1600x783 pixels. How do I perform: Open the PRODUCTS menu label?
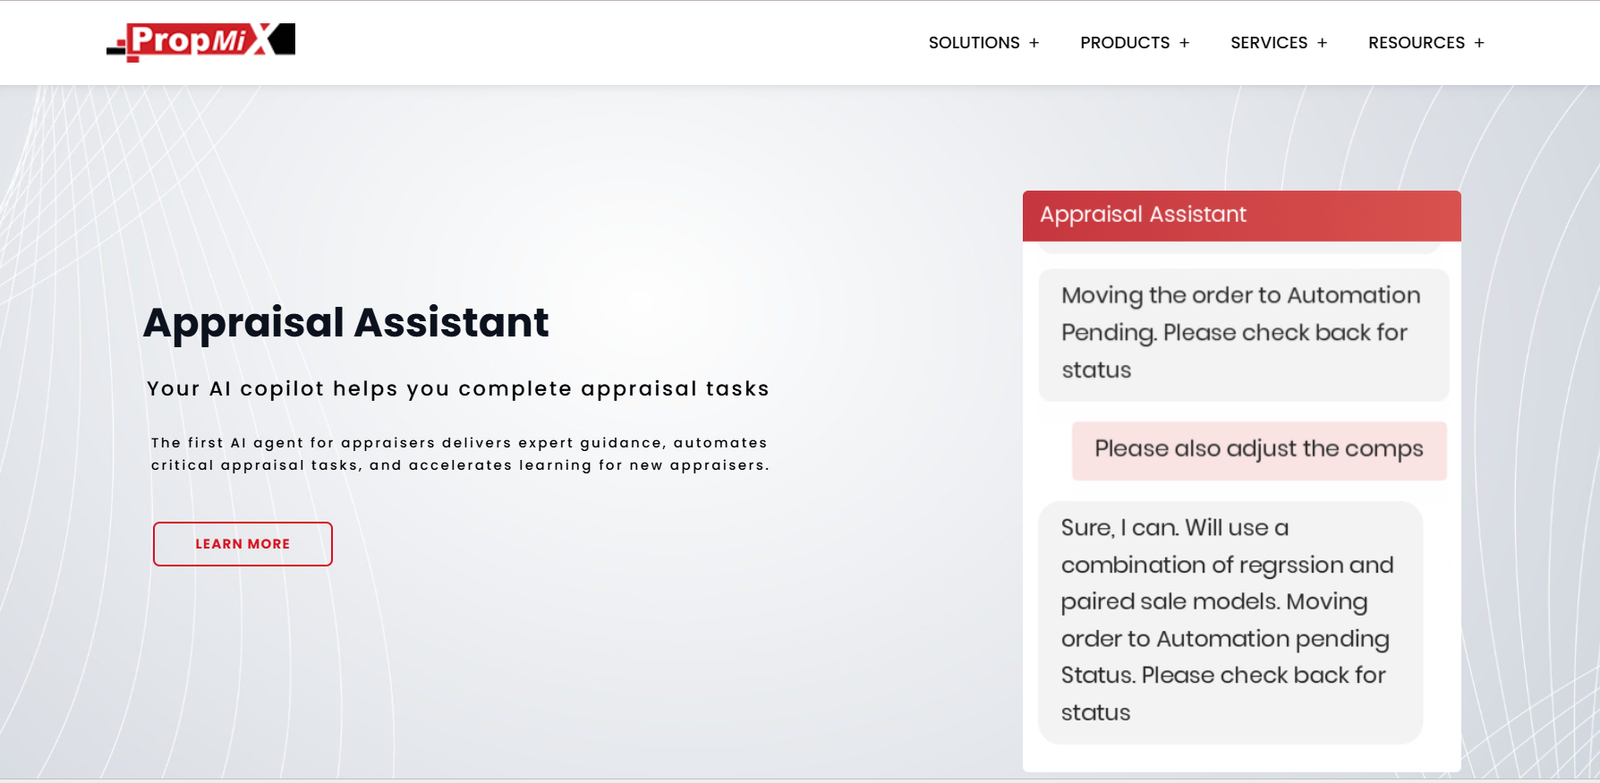[1124, 43]
